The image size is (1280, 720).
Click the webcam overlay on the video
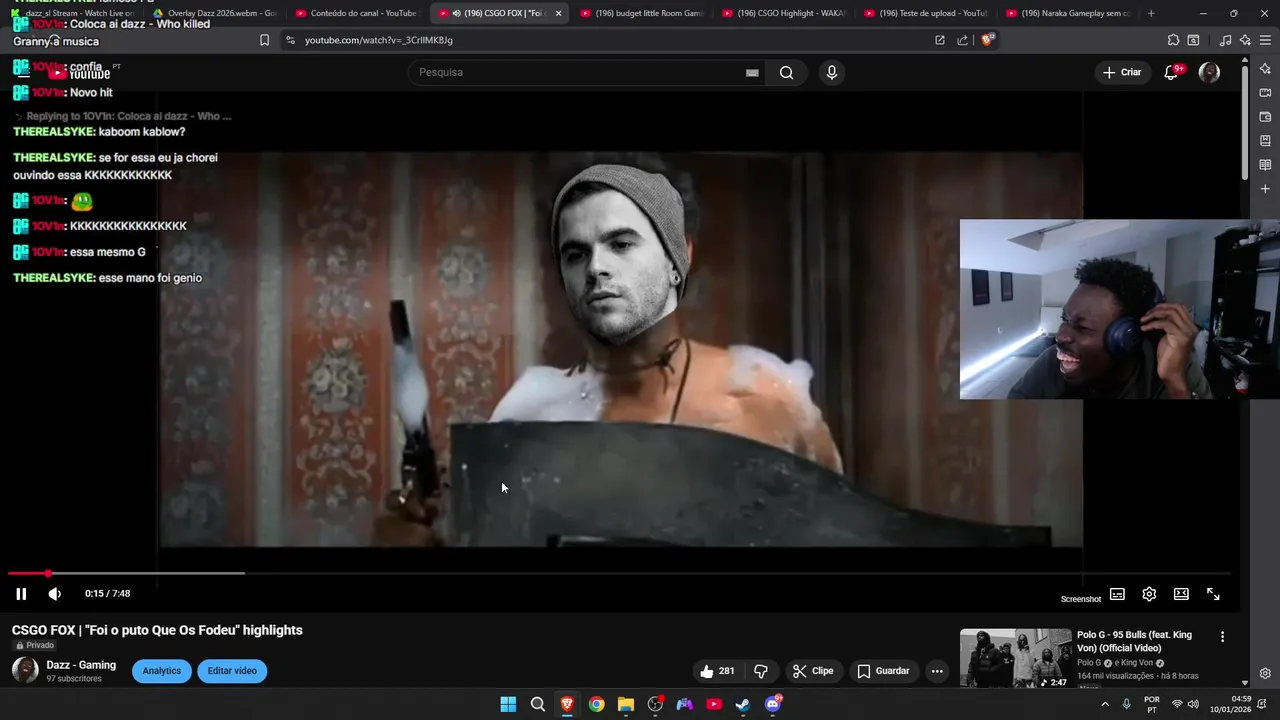click(x=1119, y=309)
